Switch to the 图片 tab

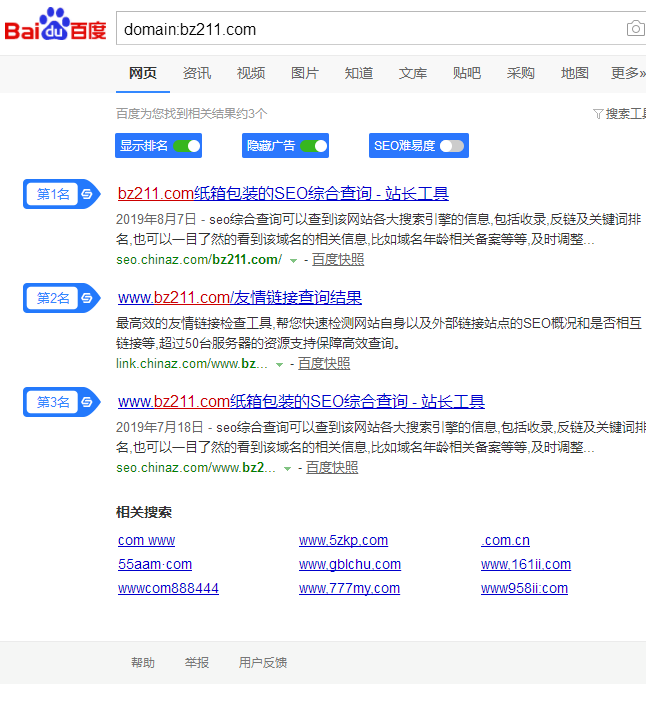305,73
